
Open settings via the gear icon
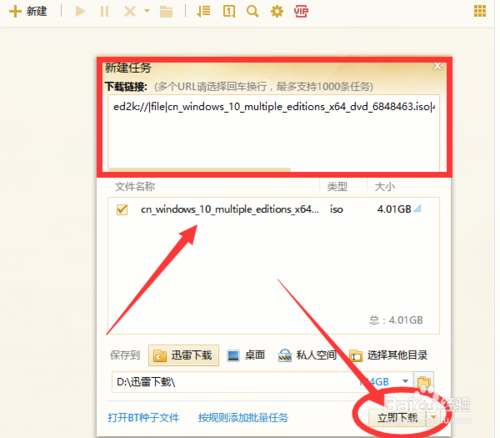277,12
